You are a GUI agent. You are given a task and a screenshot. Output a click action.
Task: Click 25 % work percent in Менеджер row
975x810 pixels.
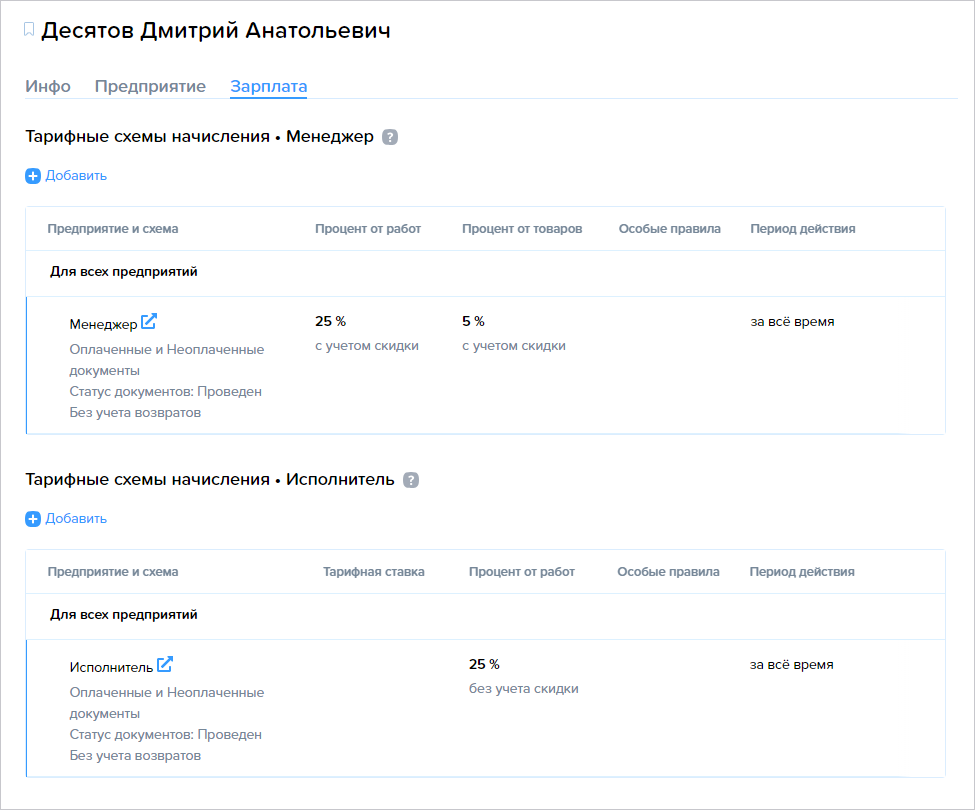coord(330,321)
